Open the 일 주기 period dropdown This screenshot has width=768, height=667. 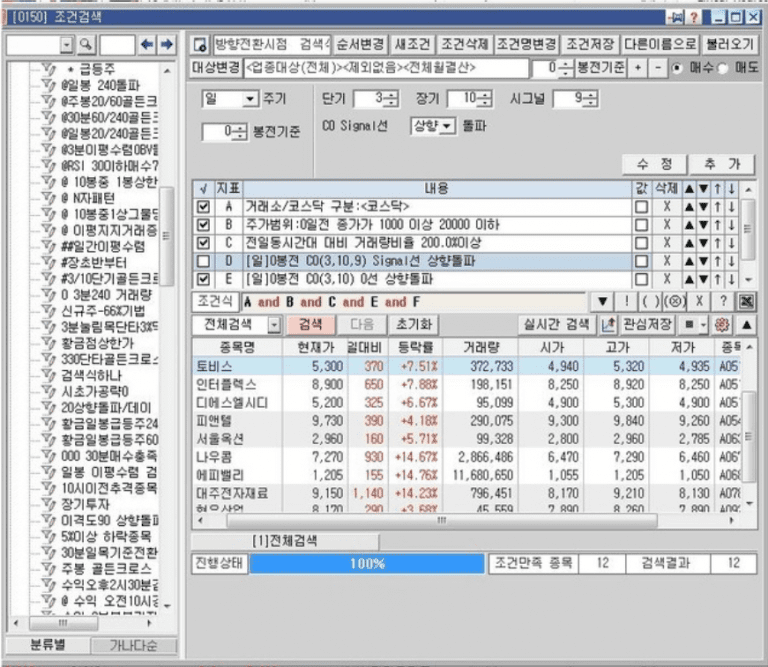pyautogui.click(x=249, y=99)
